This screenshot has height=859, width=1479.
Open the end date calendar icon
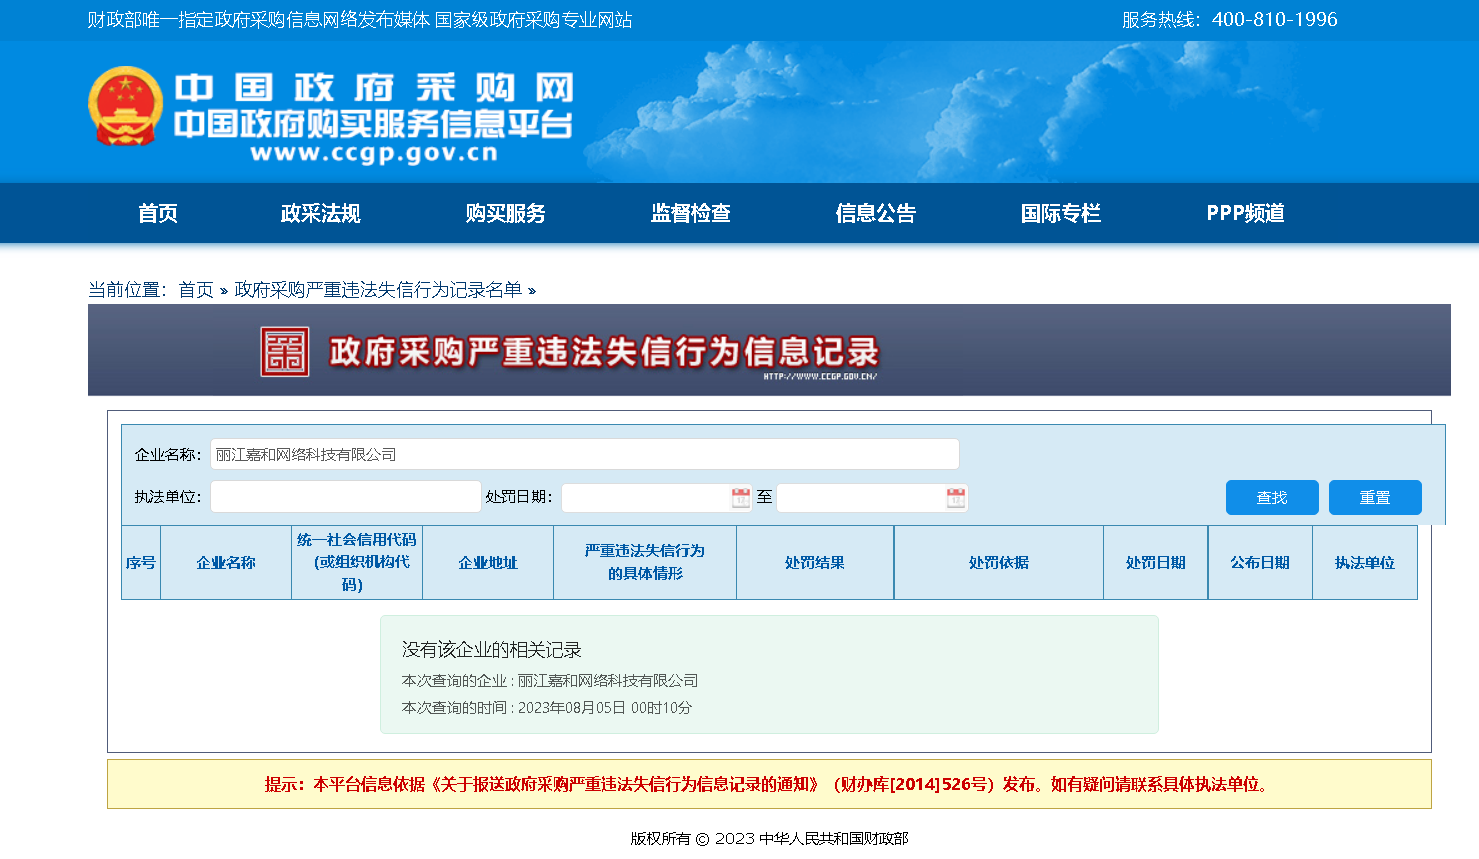pos(956,498)
